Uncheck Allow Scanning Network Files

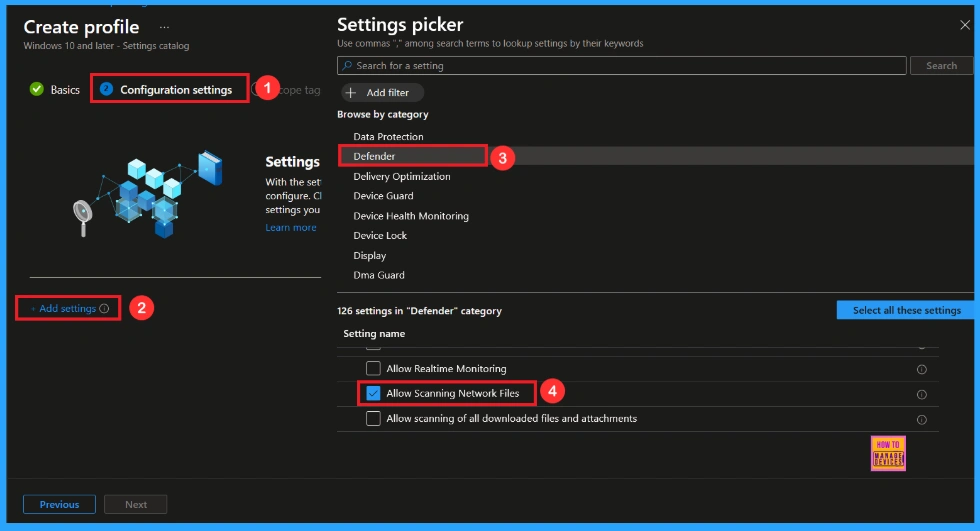pos(373,394)
